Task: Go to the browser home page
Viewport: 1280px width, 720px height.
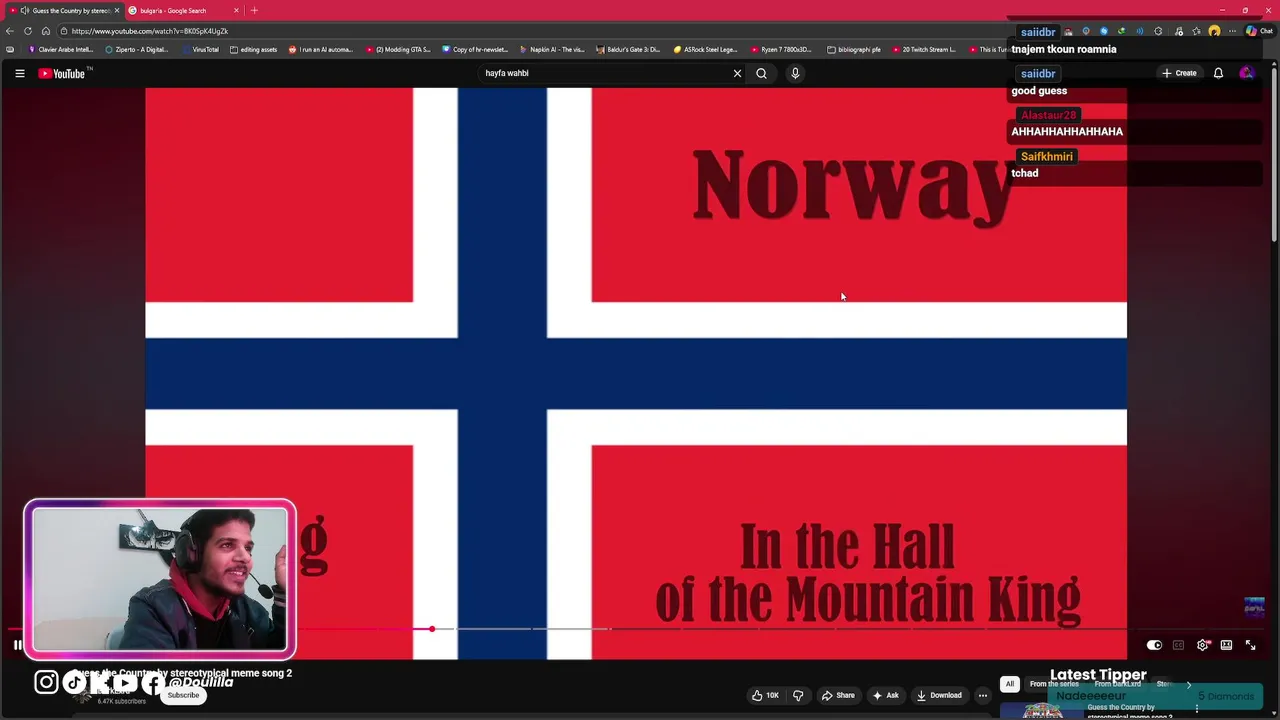Action: tap(45, 31)
